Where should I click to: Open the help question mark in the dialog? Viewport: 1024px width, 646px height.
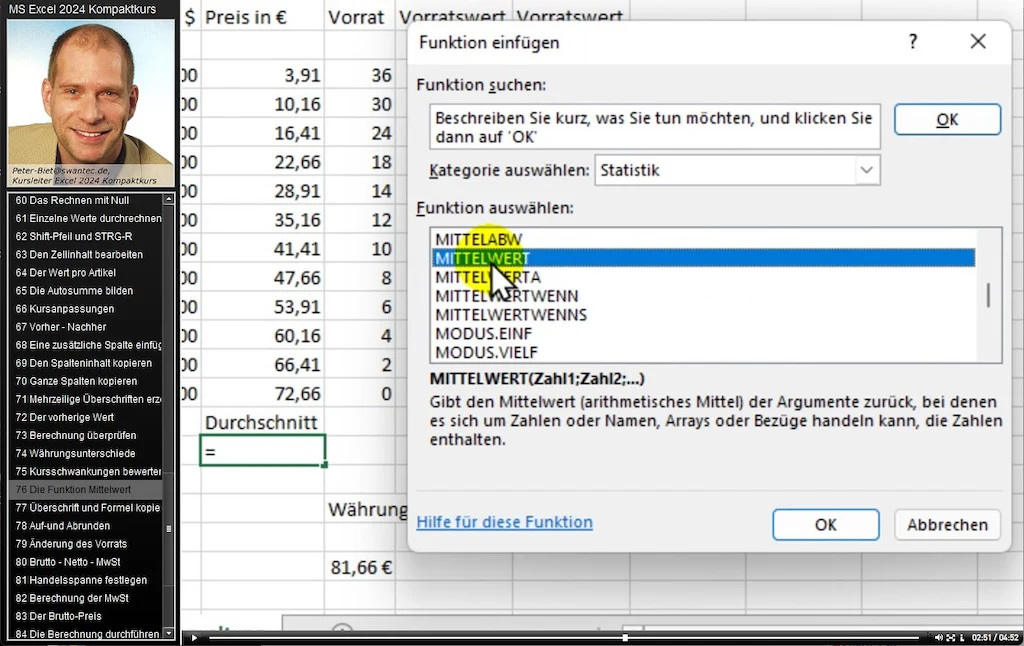click(913, 42)
